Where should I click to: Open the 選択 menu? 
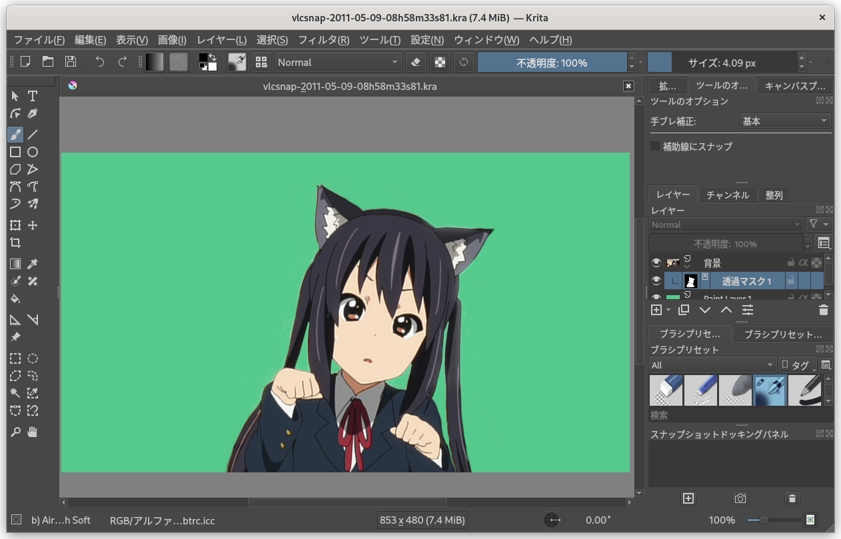272,40
